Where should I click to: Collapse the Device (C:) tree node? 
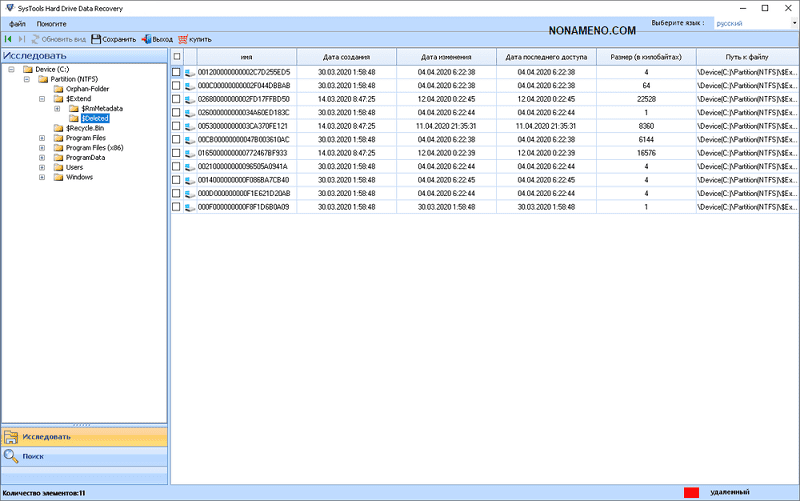pos(10,69)
